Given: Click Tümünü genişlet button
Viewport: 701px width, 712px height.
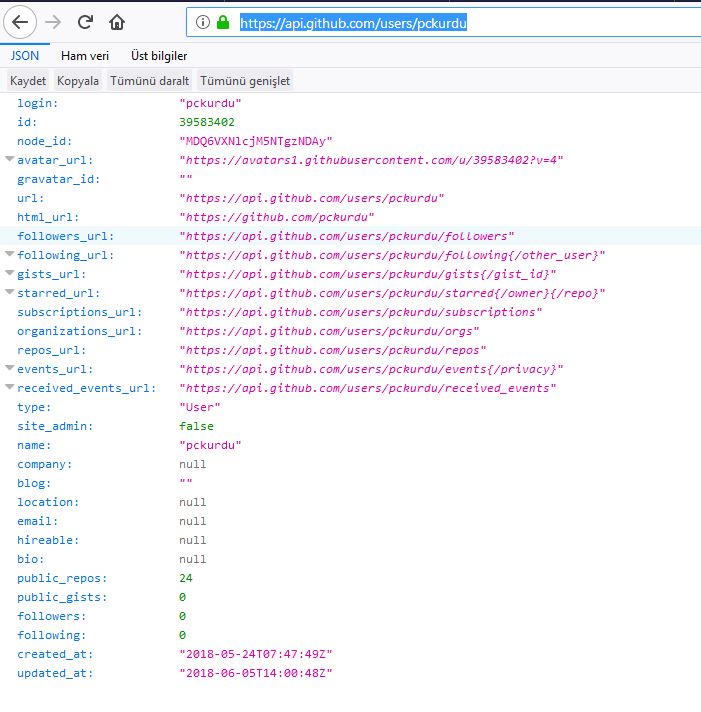Looking at the screenshot, I should click(x=245, y=81).
